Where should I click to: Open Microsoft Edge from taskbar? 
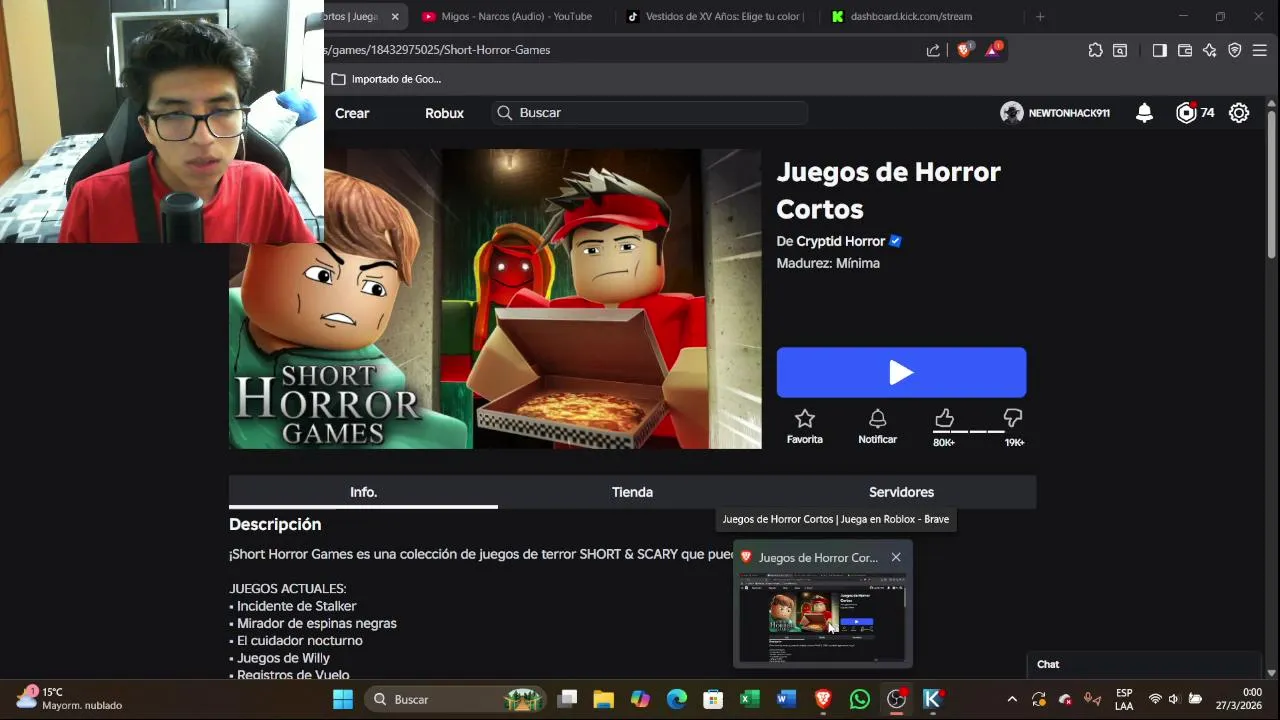tap(677, 699)
